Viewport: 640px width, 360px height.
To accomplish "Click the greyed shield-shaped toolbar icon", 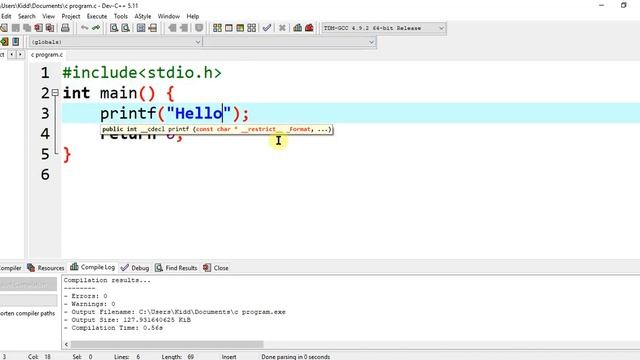I will [x=199, y=28].
